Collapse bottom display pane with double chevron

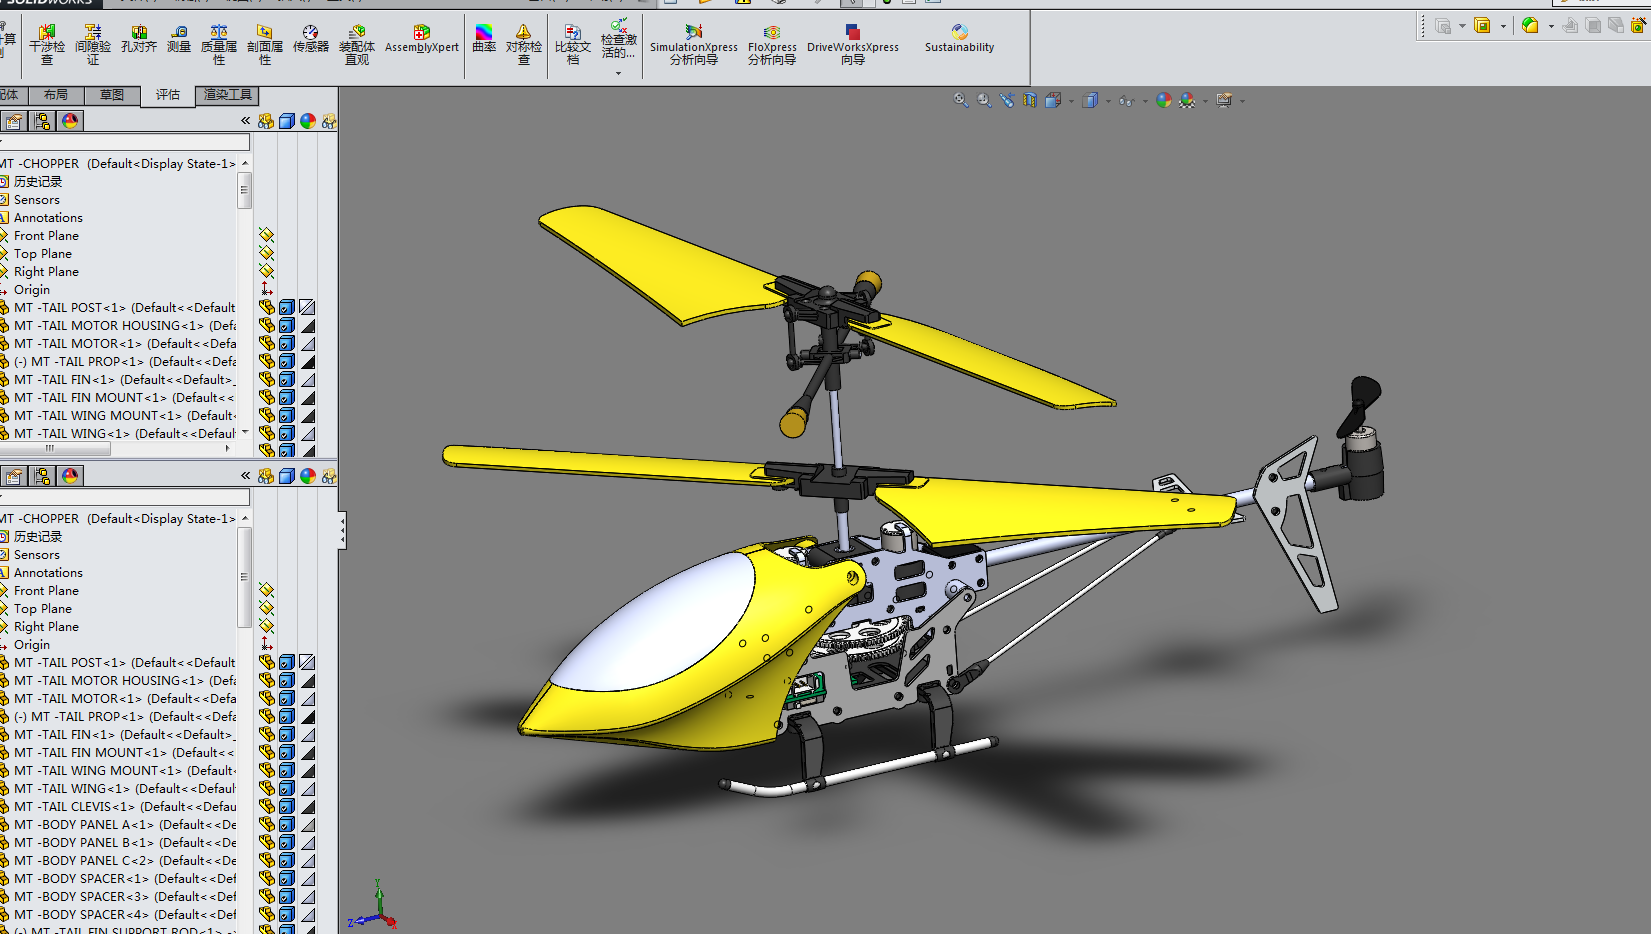coord(245,476)
